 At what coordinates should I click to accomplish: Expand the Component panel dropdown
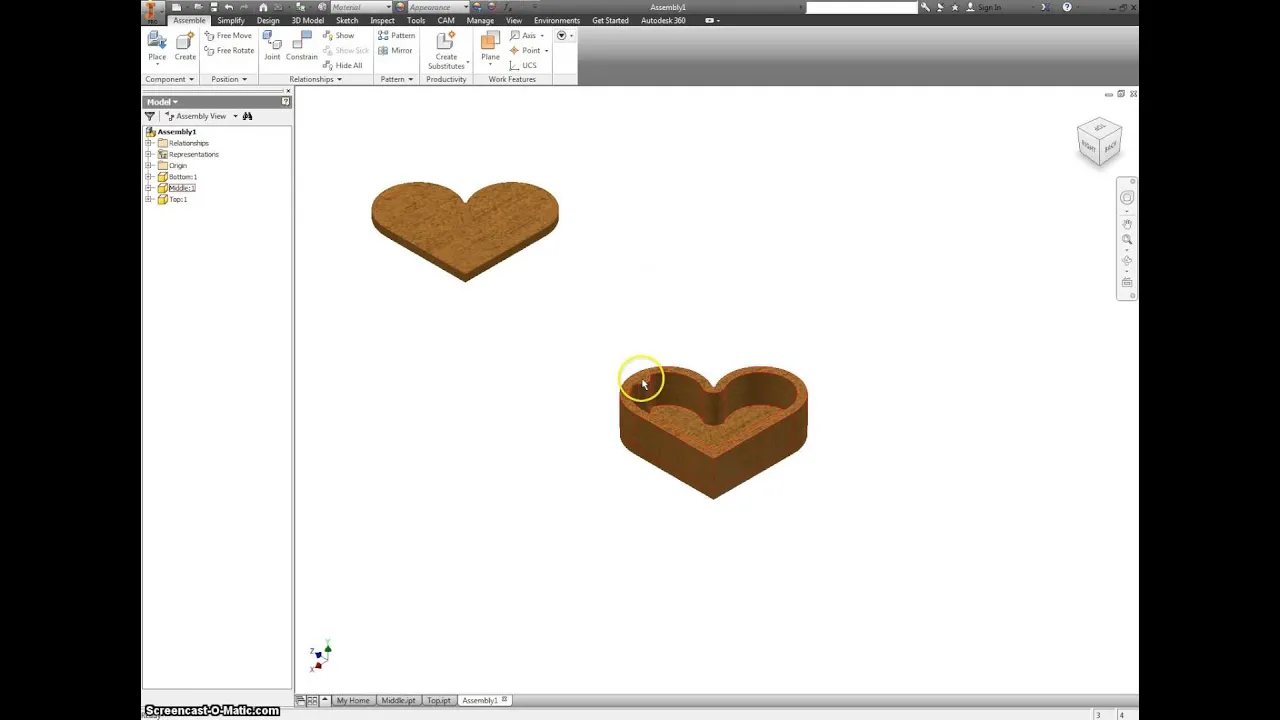(x=169, y=79)
